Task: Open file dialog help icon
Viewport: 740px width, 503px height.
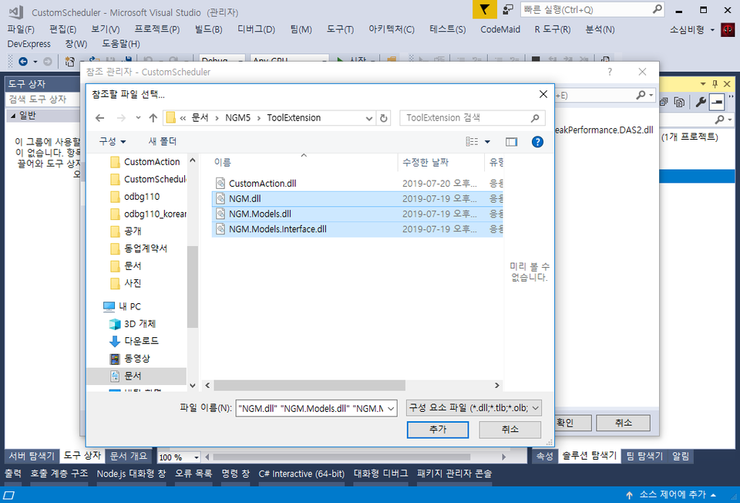Action: tap(537, 142)
